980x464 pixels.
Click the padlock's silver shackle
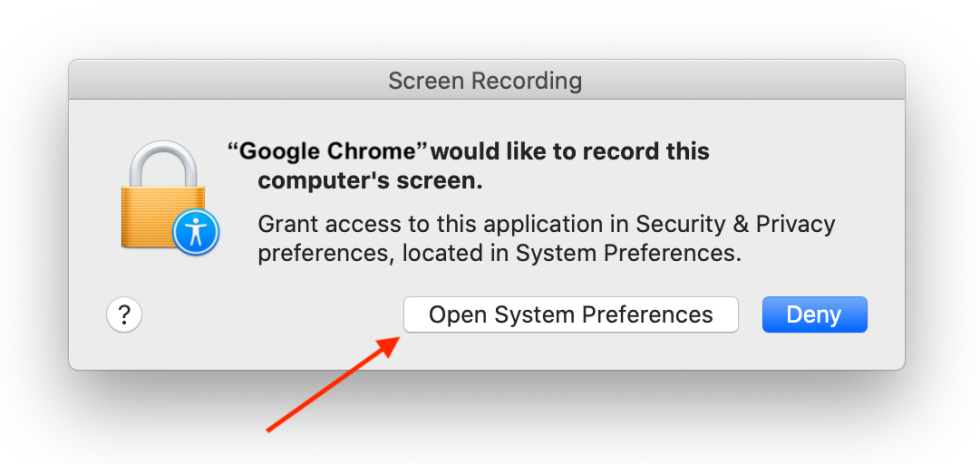click(163, 164)
